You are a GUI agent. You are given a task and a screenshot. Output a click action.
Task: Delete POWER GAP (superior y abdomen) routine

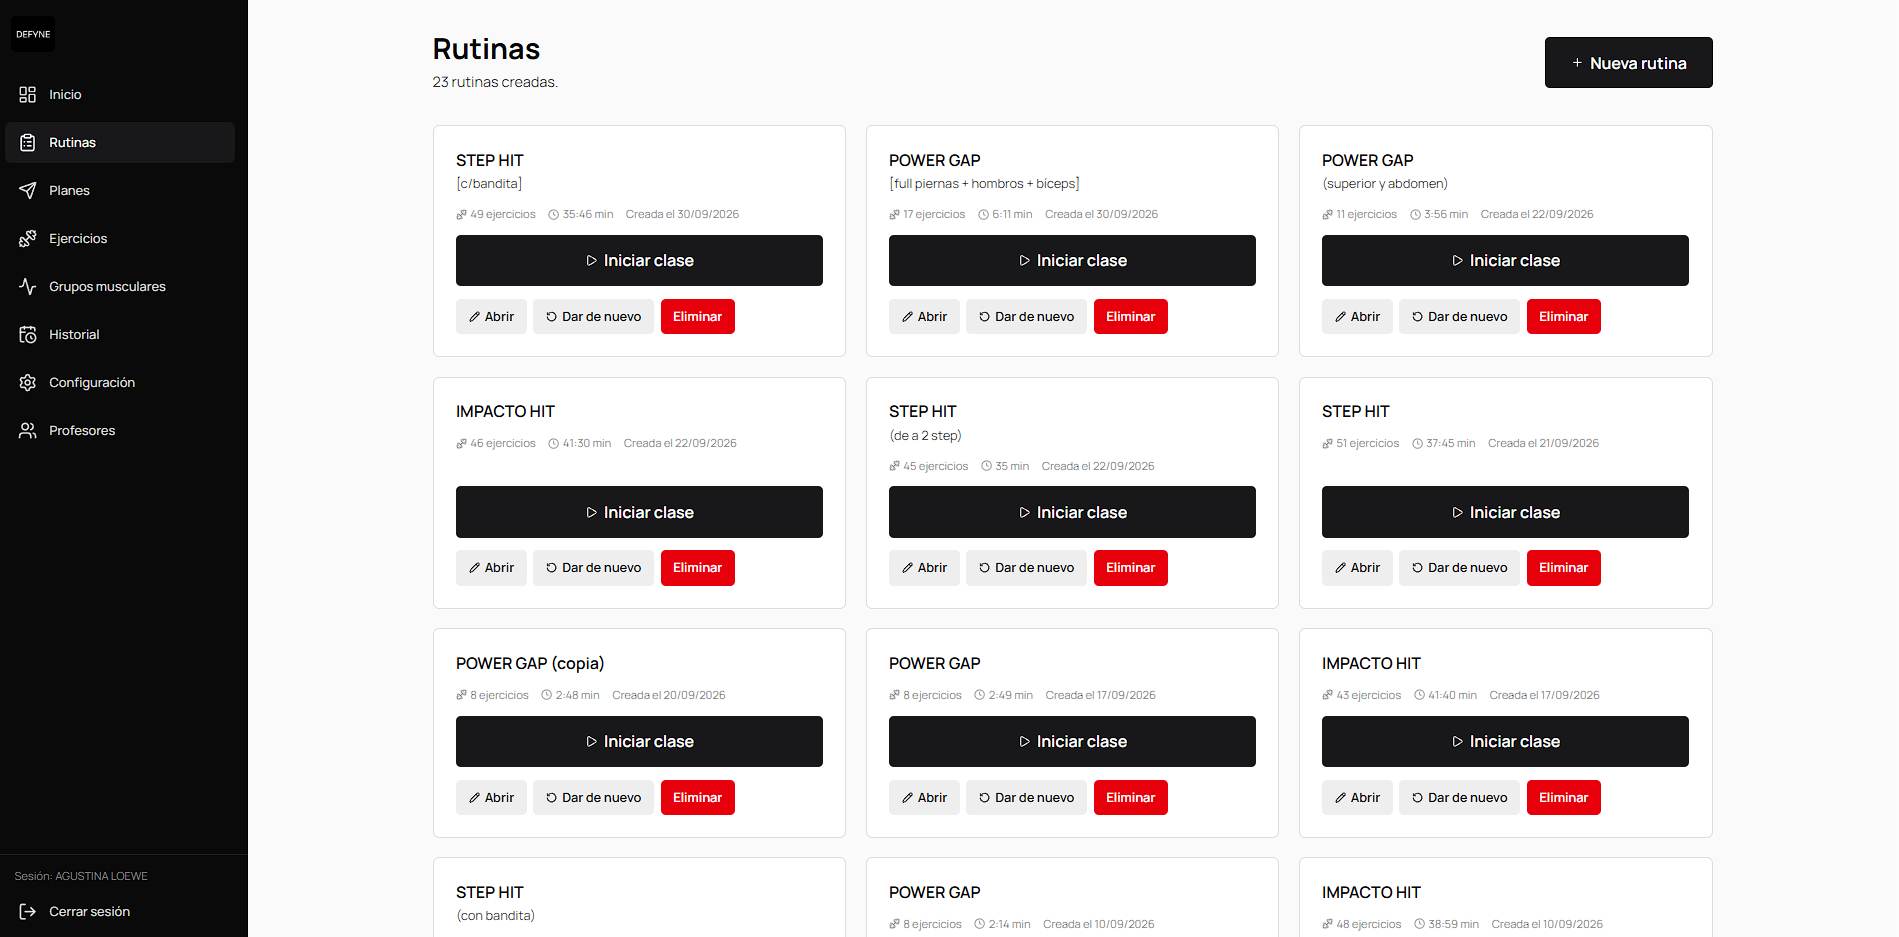1563,316
